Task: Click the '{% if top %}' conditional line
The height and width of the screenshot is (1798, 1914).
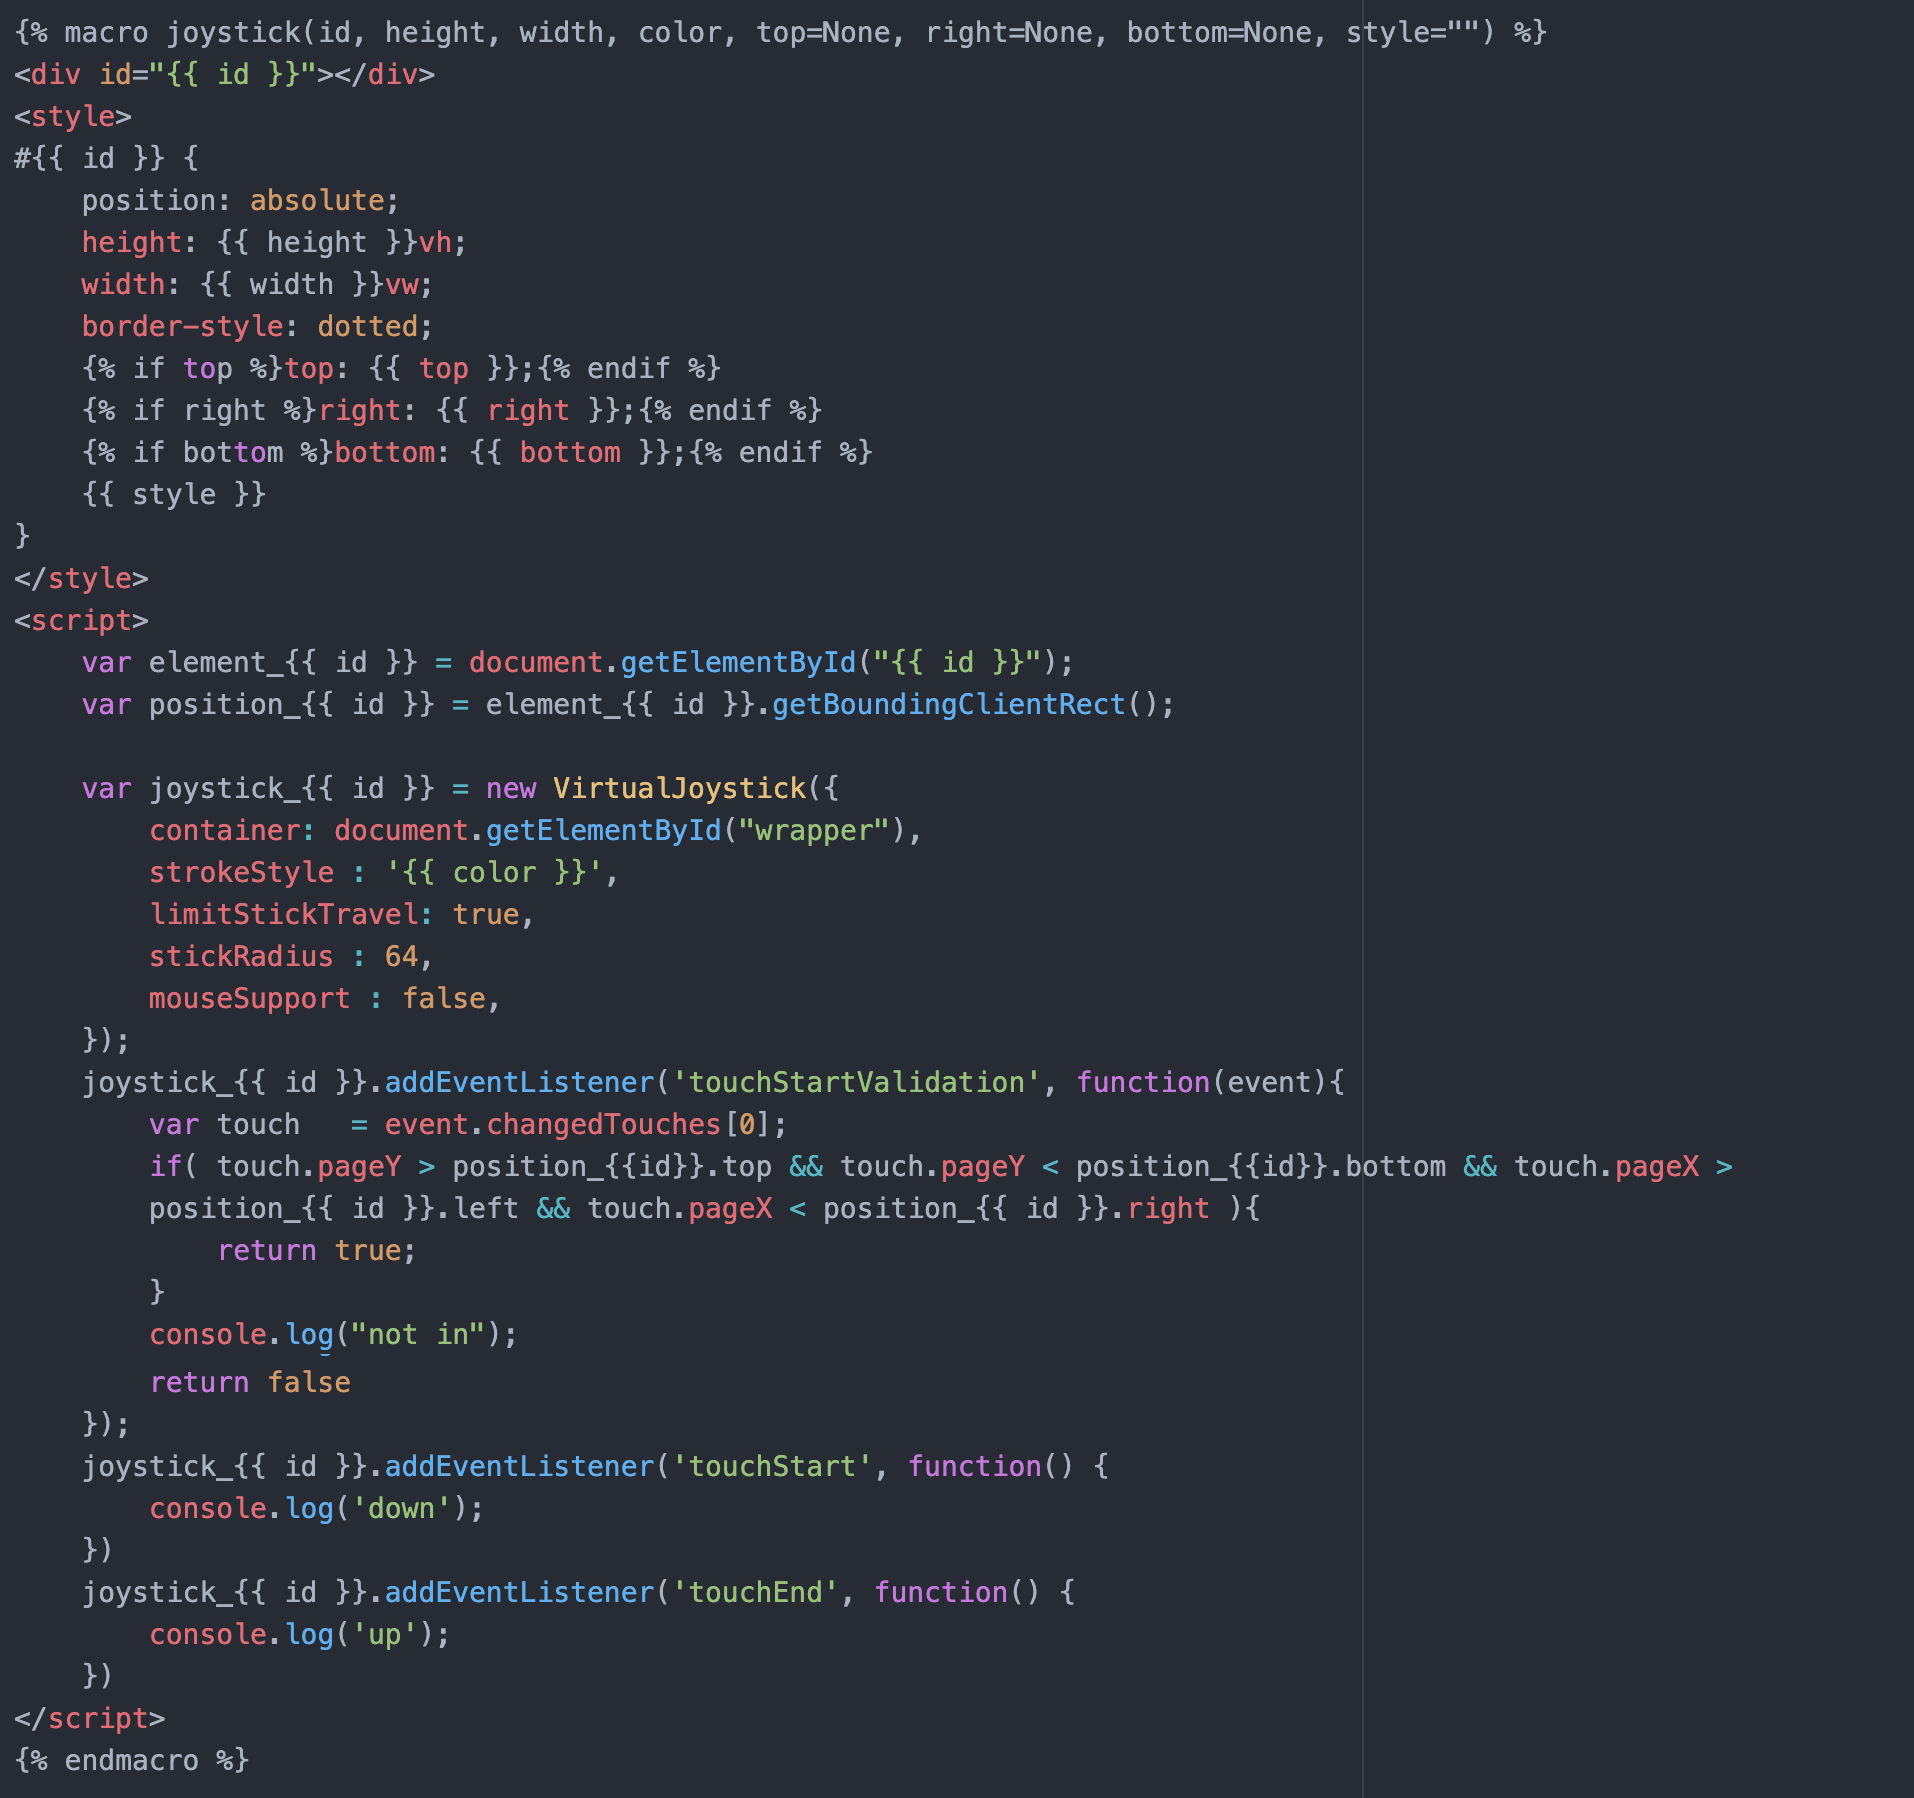Action: point(401,369)
